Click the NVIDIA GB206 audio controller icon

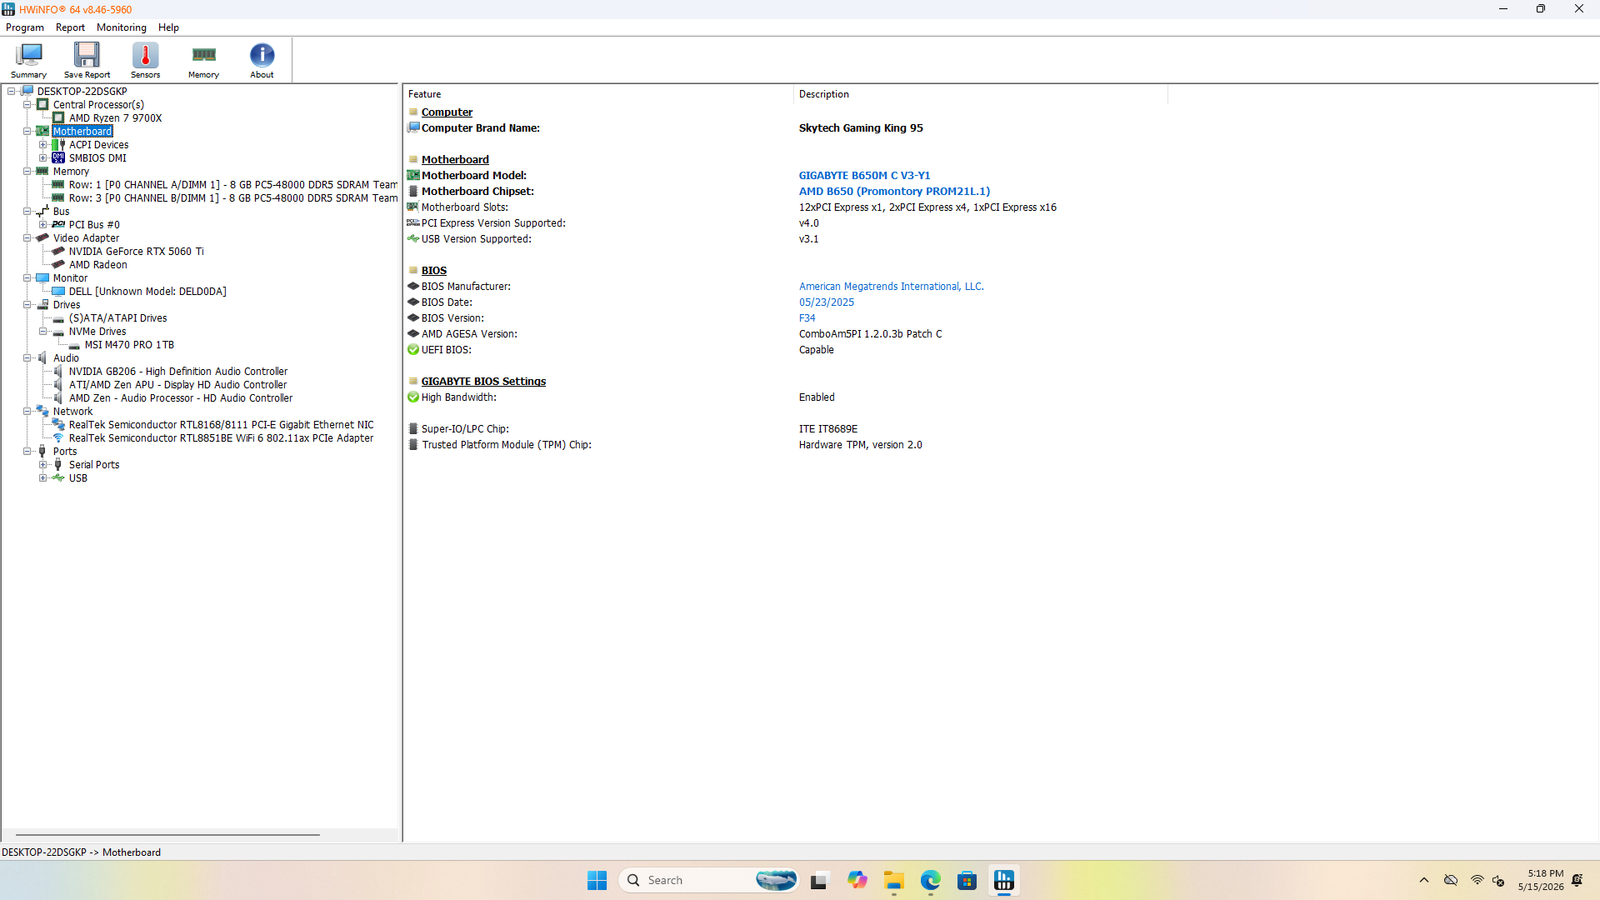[x=59, y=371]
